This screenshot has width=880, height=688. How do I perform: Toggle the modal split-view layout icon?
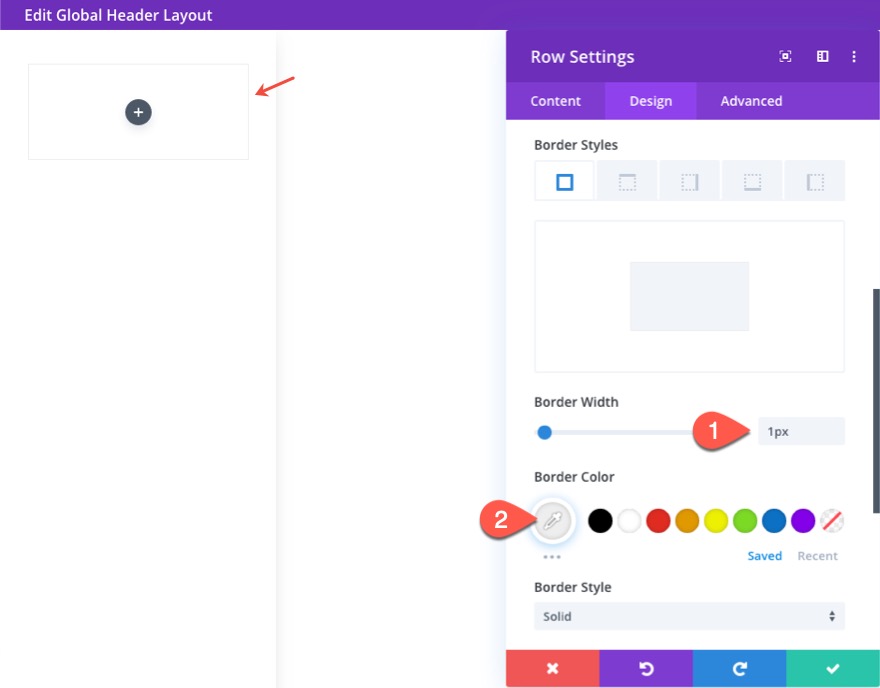[822, 56]
